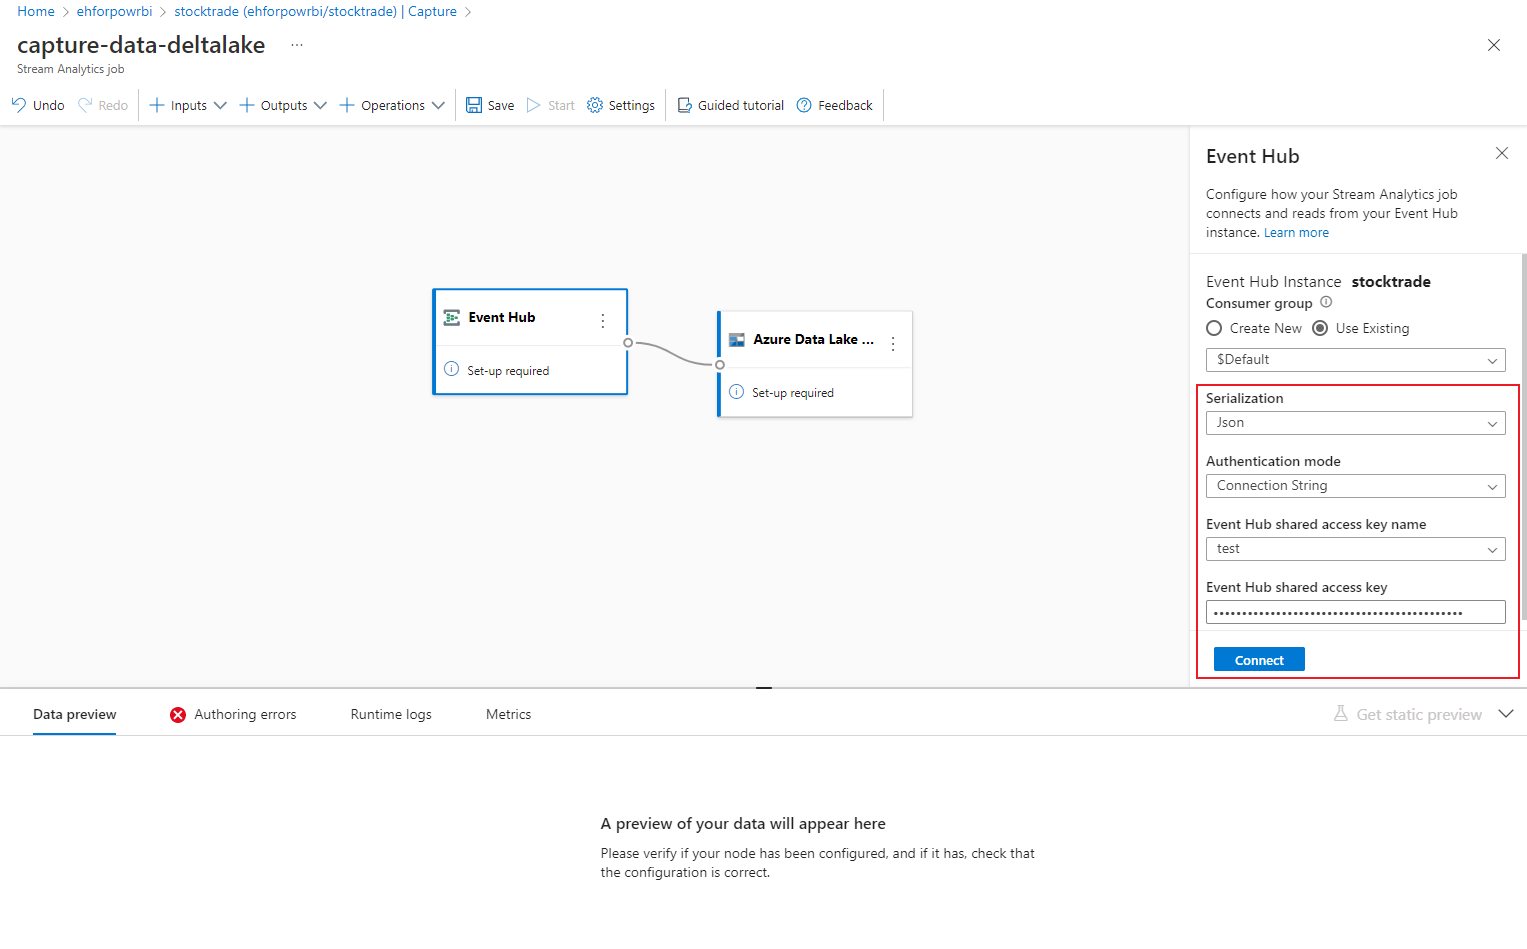Click the panel splitter handle above tabs
Image resolution: width=1527 pixels, height=949 pixels.
pos(764,688)
